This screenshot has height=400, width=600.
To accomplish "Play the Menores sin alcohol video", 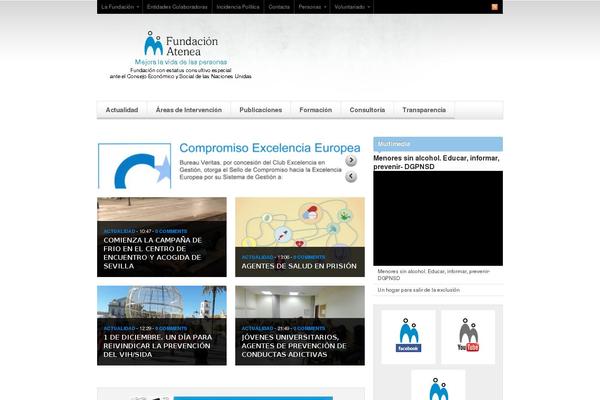I will coord(438,218).
